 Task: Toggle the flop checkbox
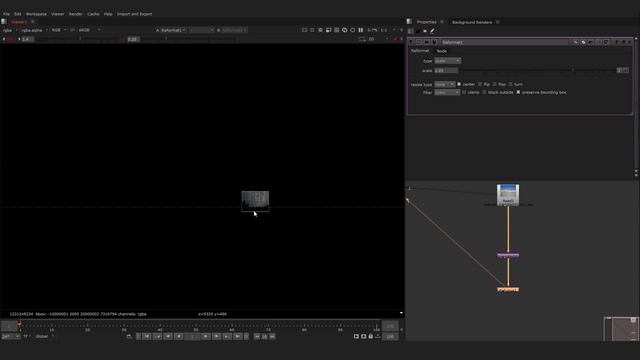pos(495,84)
